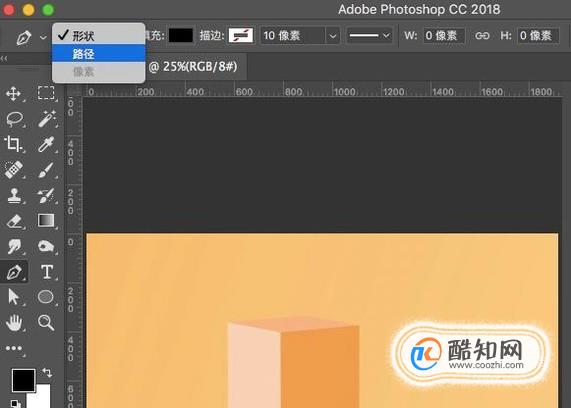Screen dimensions: 571x408
Task: Open the Pen tool preset picker arrow
Action: point(43,37)
